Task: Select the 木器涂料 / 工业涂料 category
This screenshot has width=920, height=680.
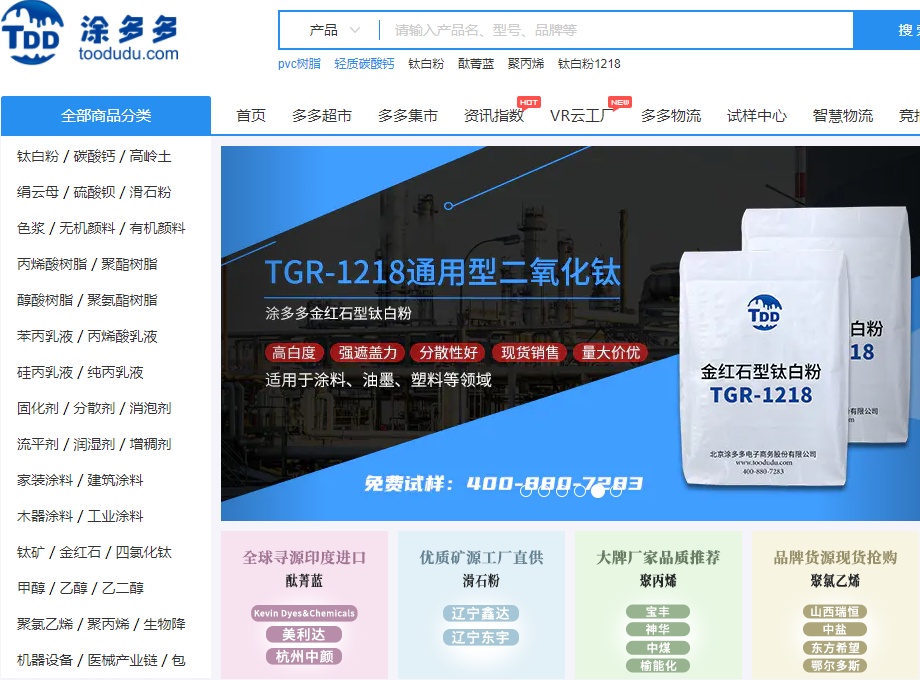Action: (x=80, y=516)
